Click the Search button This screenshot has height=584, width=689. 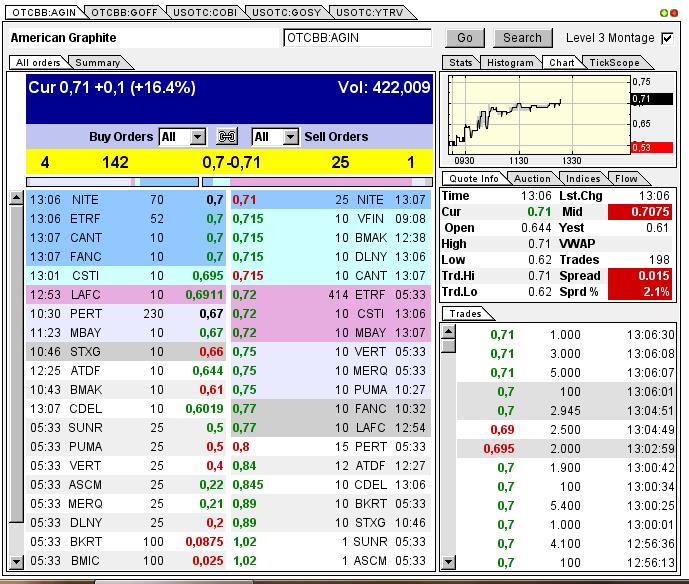pyautogui.click(x=522, y=38)
